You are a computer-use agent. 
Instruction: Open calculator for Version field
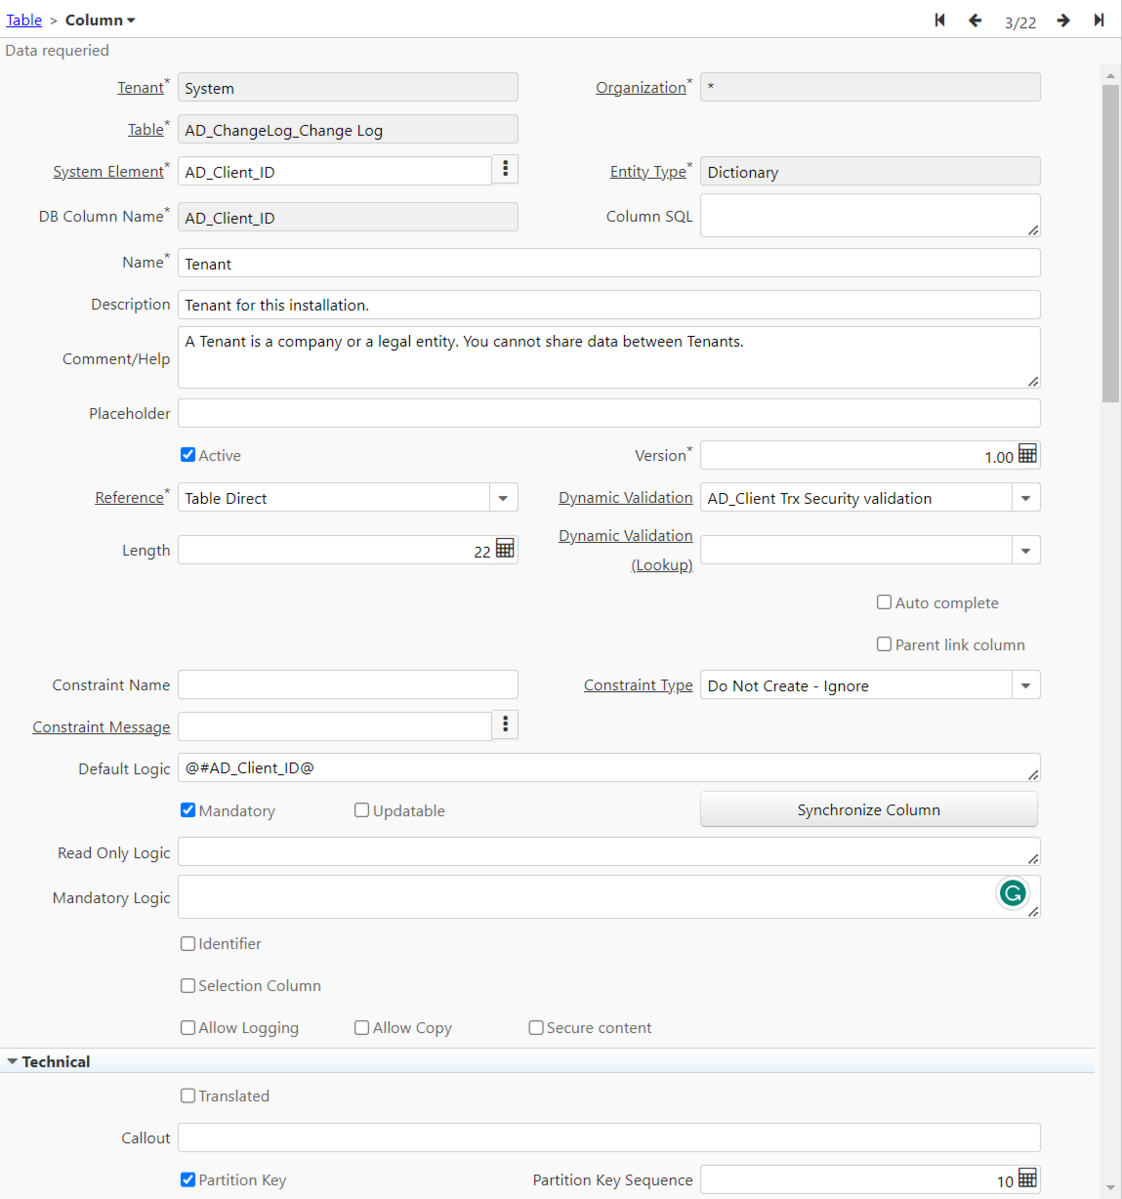coord(1027,455)
